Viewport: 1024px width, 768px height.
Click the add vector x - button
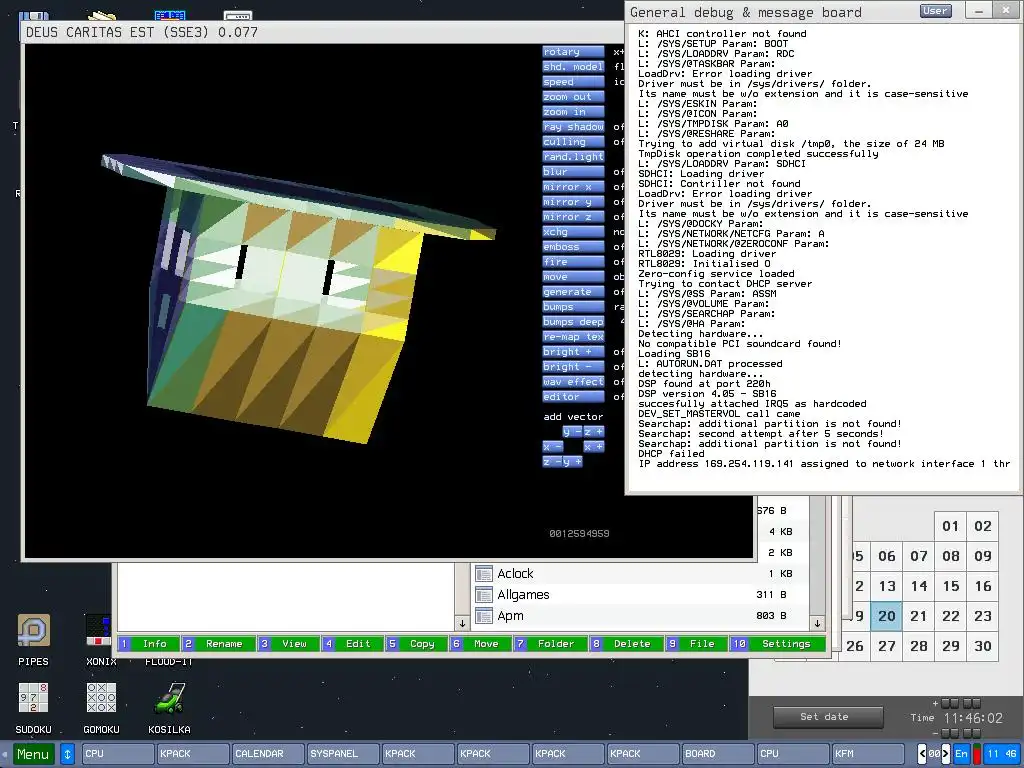click(553, 447)
